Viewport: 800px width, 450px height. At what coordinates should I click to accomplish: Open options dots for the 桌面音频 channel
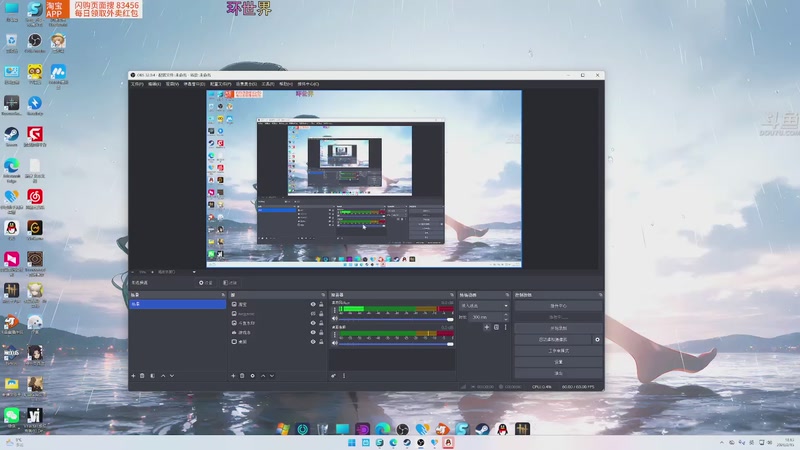[x=335, y=335]
